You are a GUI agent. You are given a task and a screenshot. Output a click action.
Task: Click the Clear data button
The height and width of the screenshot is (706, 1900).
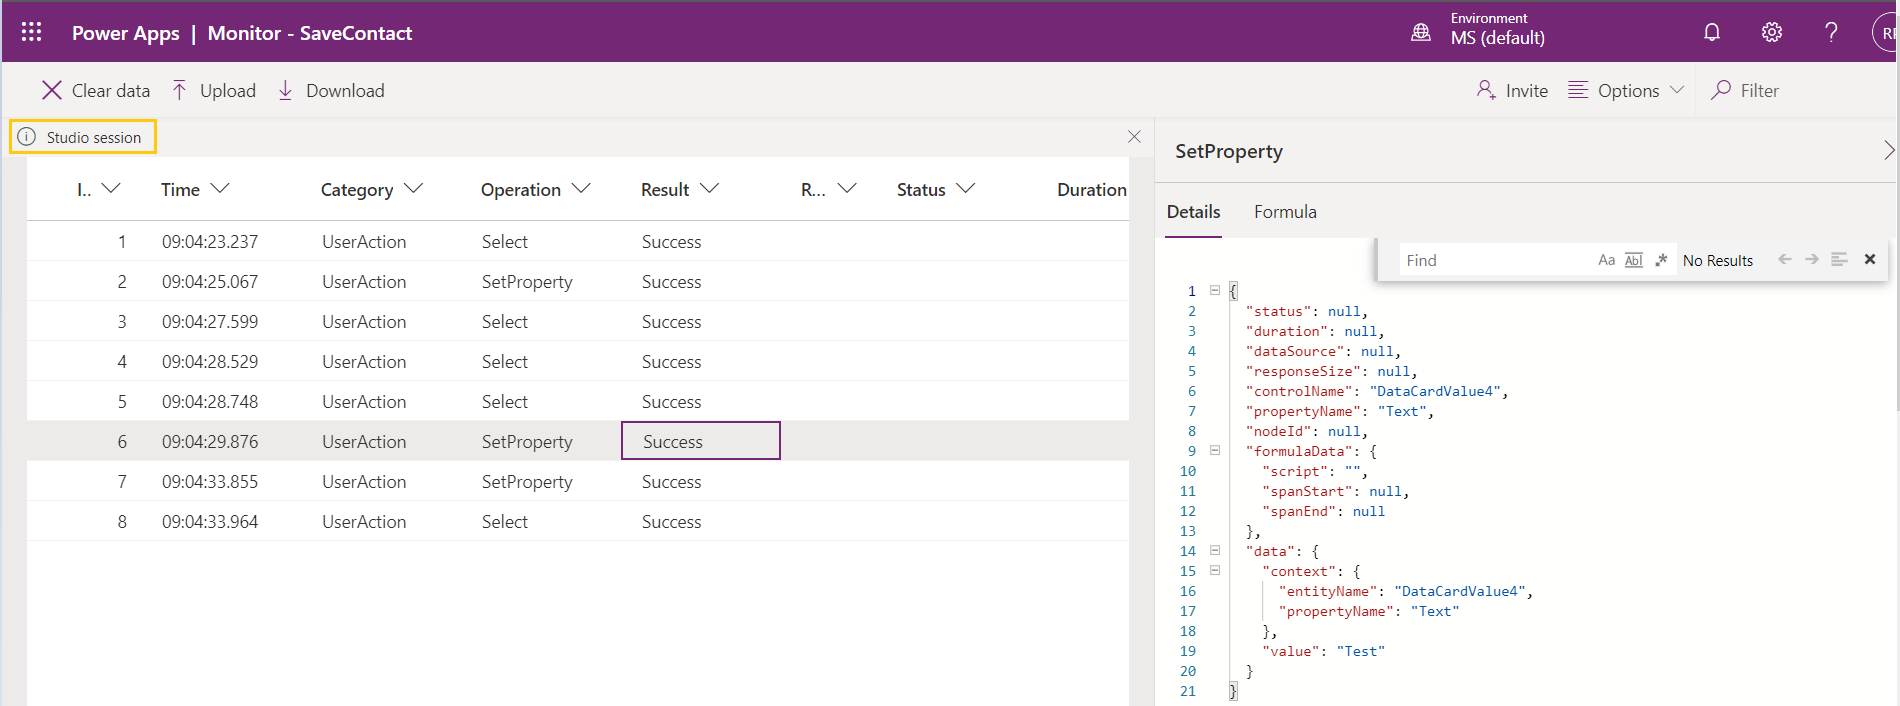click(96, 90)
